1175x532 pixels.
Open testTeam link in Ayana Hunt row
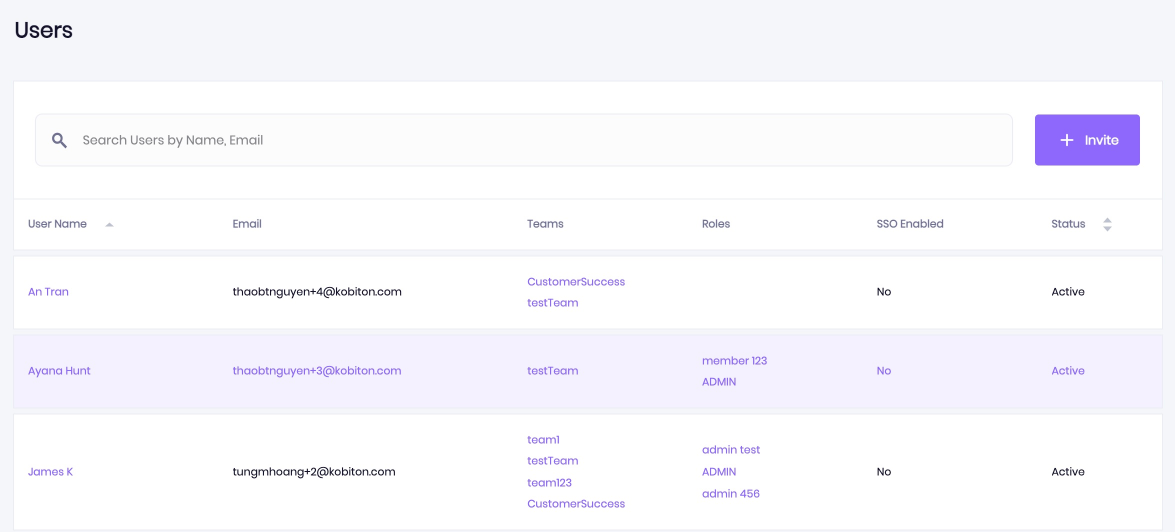pyautogui.click(x=552, y=370)
